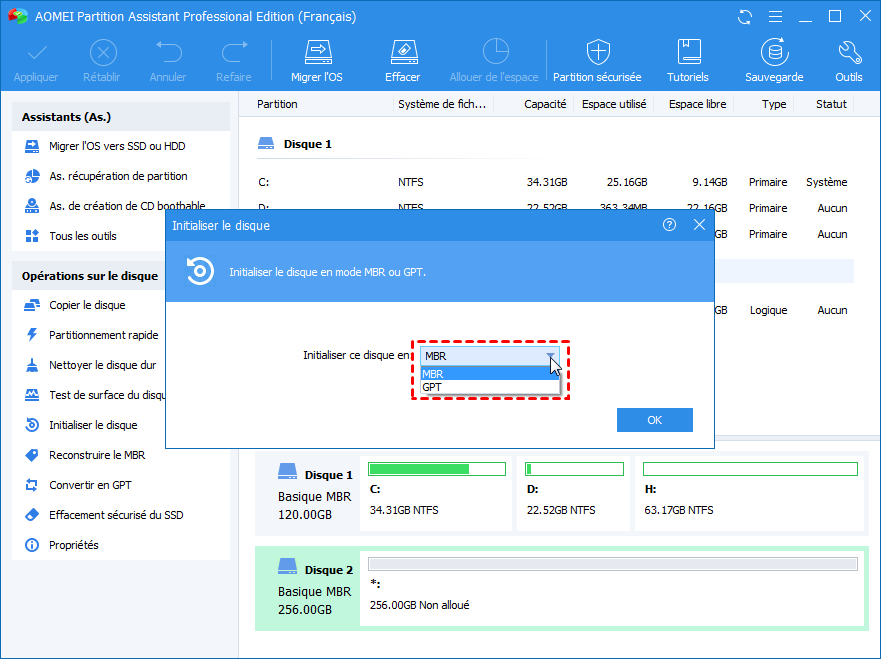Screen dimensions: 881x659
Task: Select the C: partition row in list
Action: click(x=553, y=182)
